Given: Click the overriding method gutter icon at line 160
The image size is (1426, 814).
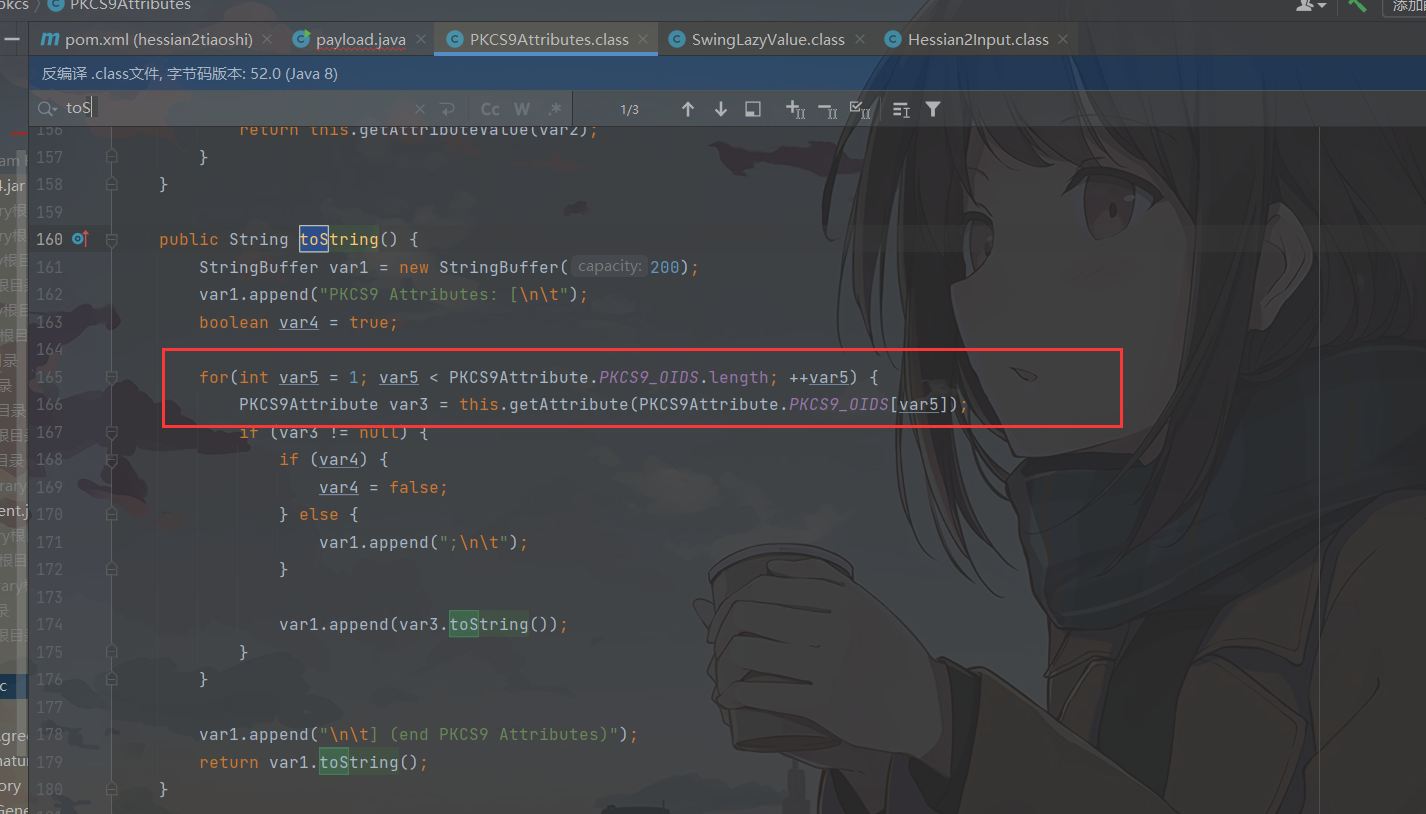Looking at the screenshot, I should click(x=81, y=239).
